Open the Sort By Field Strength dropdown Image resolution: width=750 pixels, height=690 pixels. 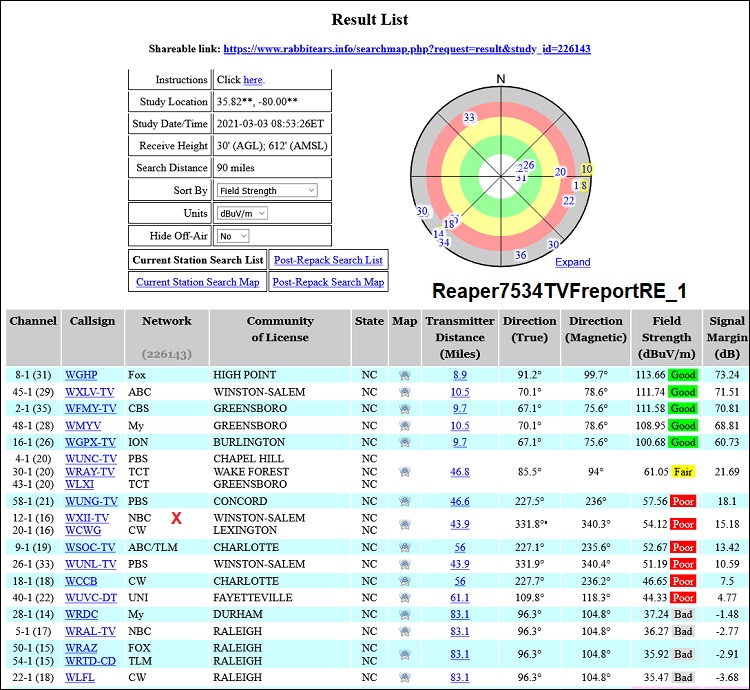pos(266,190)
